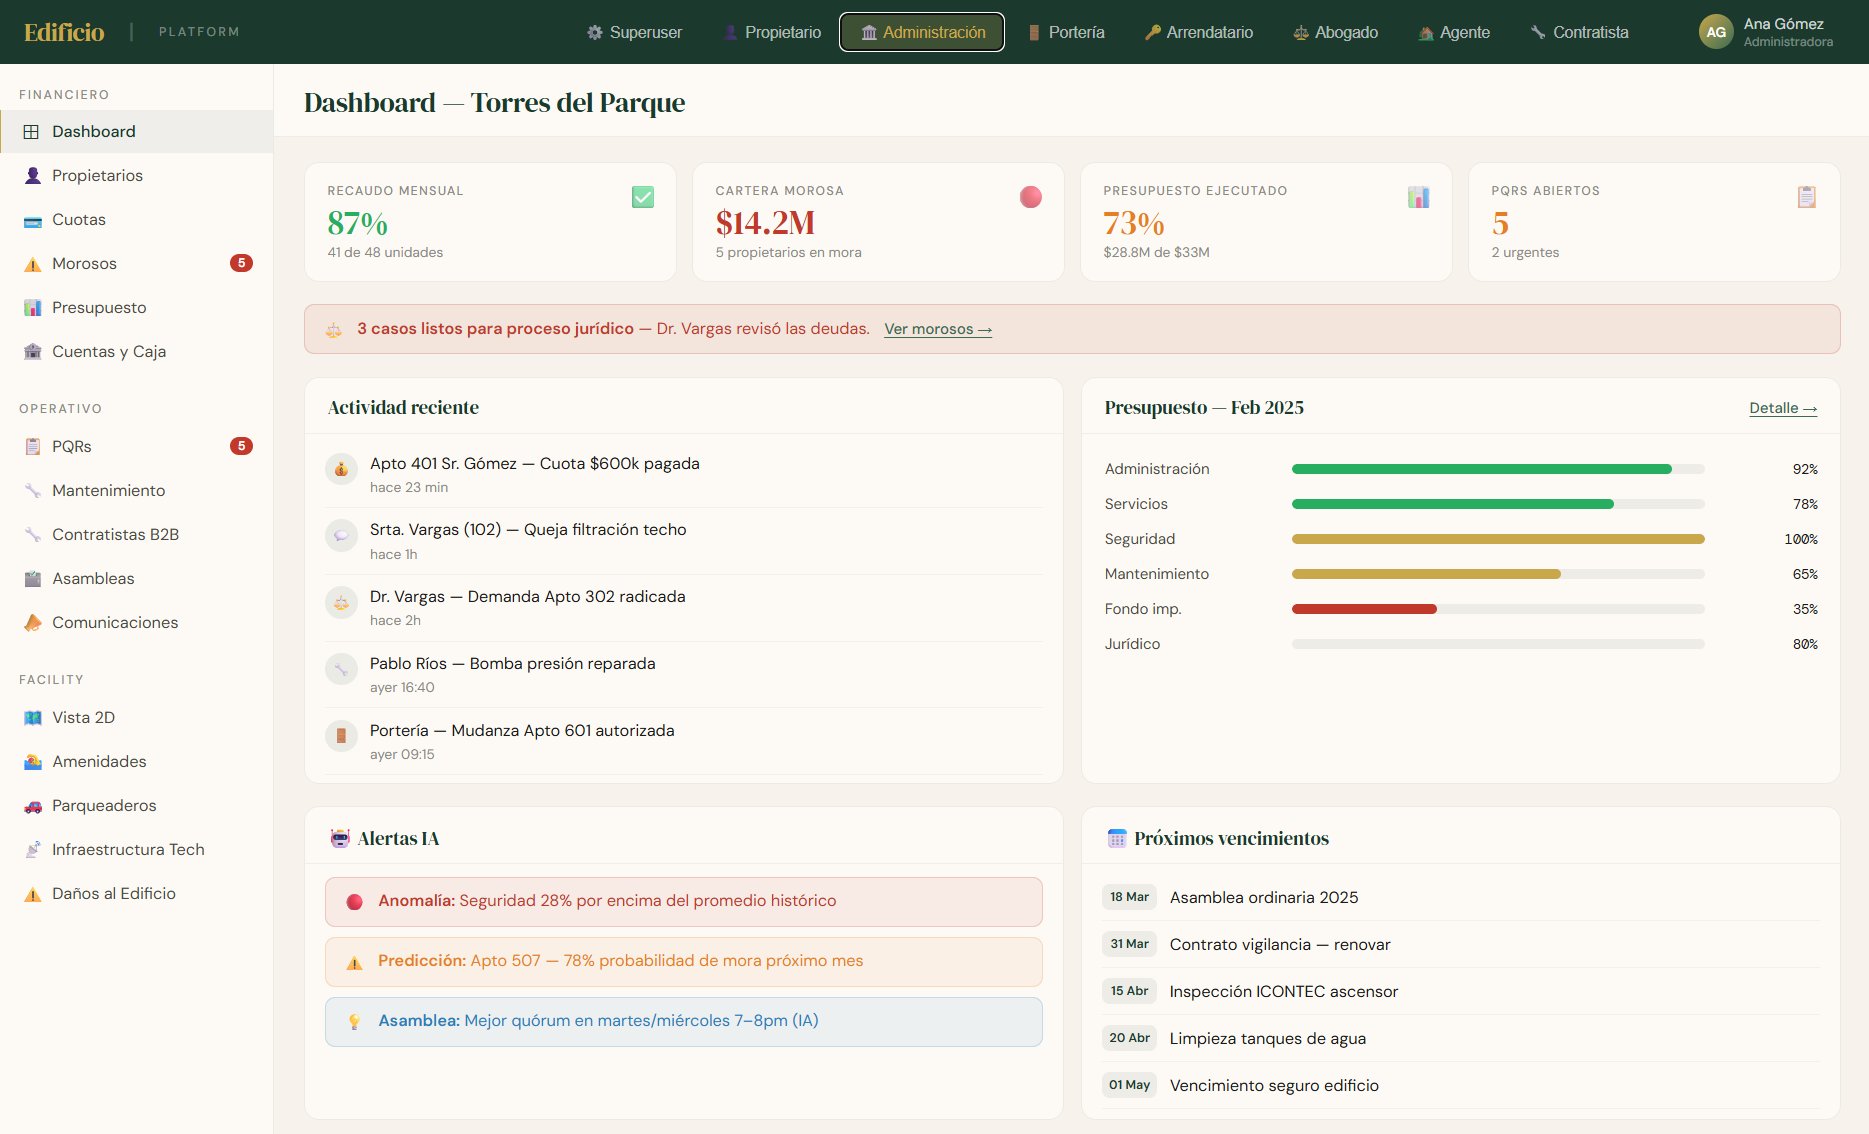
Task: Click the Presupuesto chart icon in sidebar
Action: [32, 308]
